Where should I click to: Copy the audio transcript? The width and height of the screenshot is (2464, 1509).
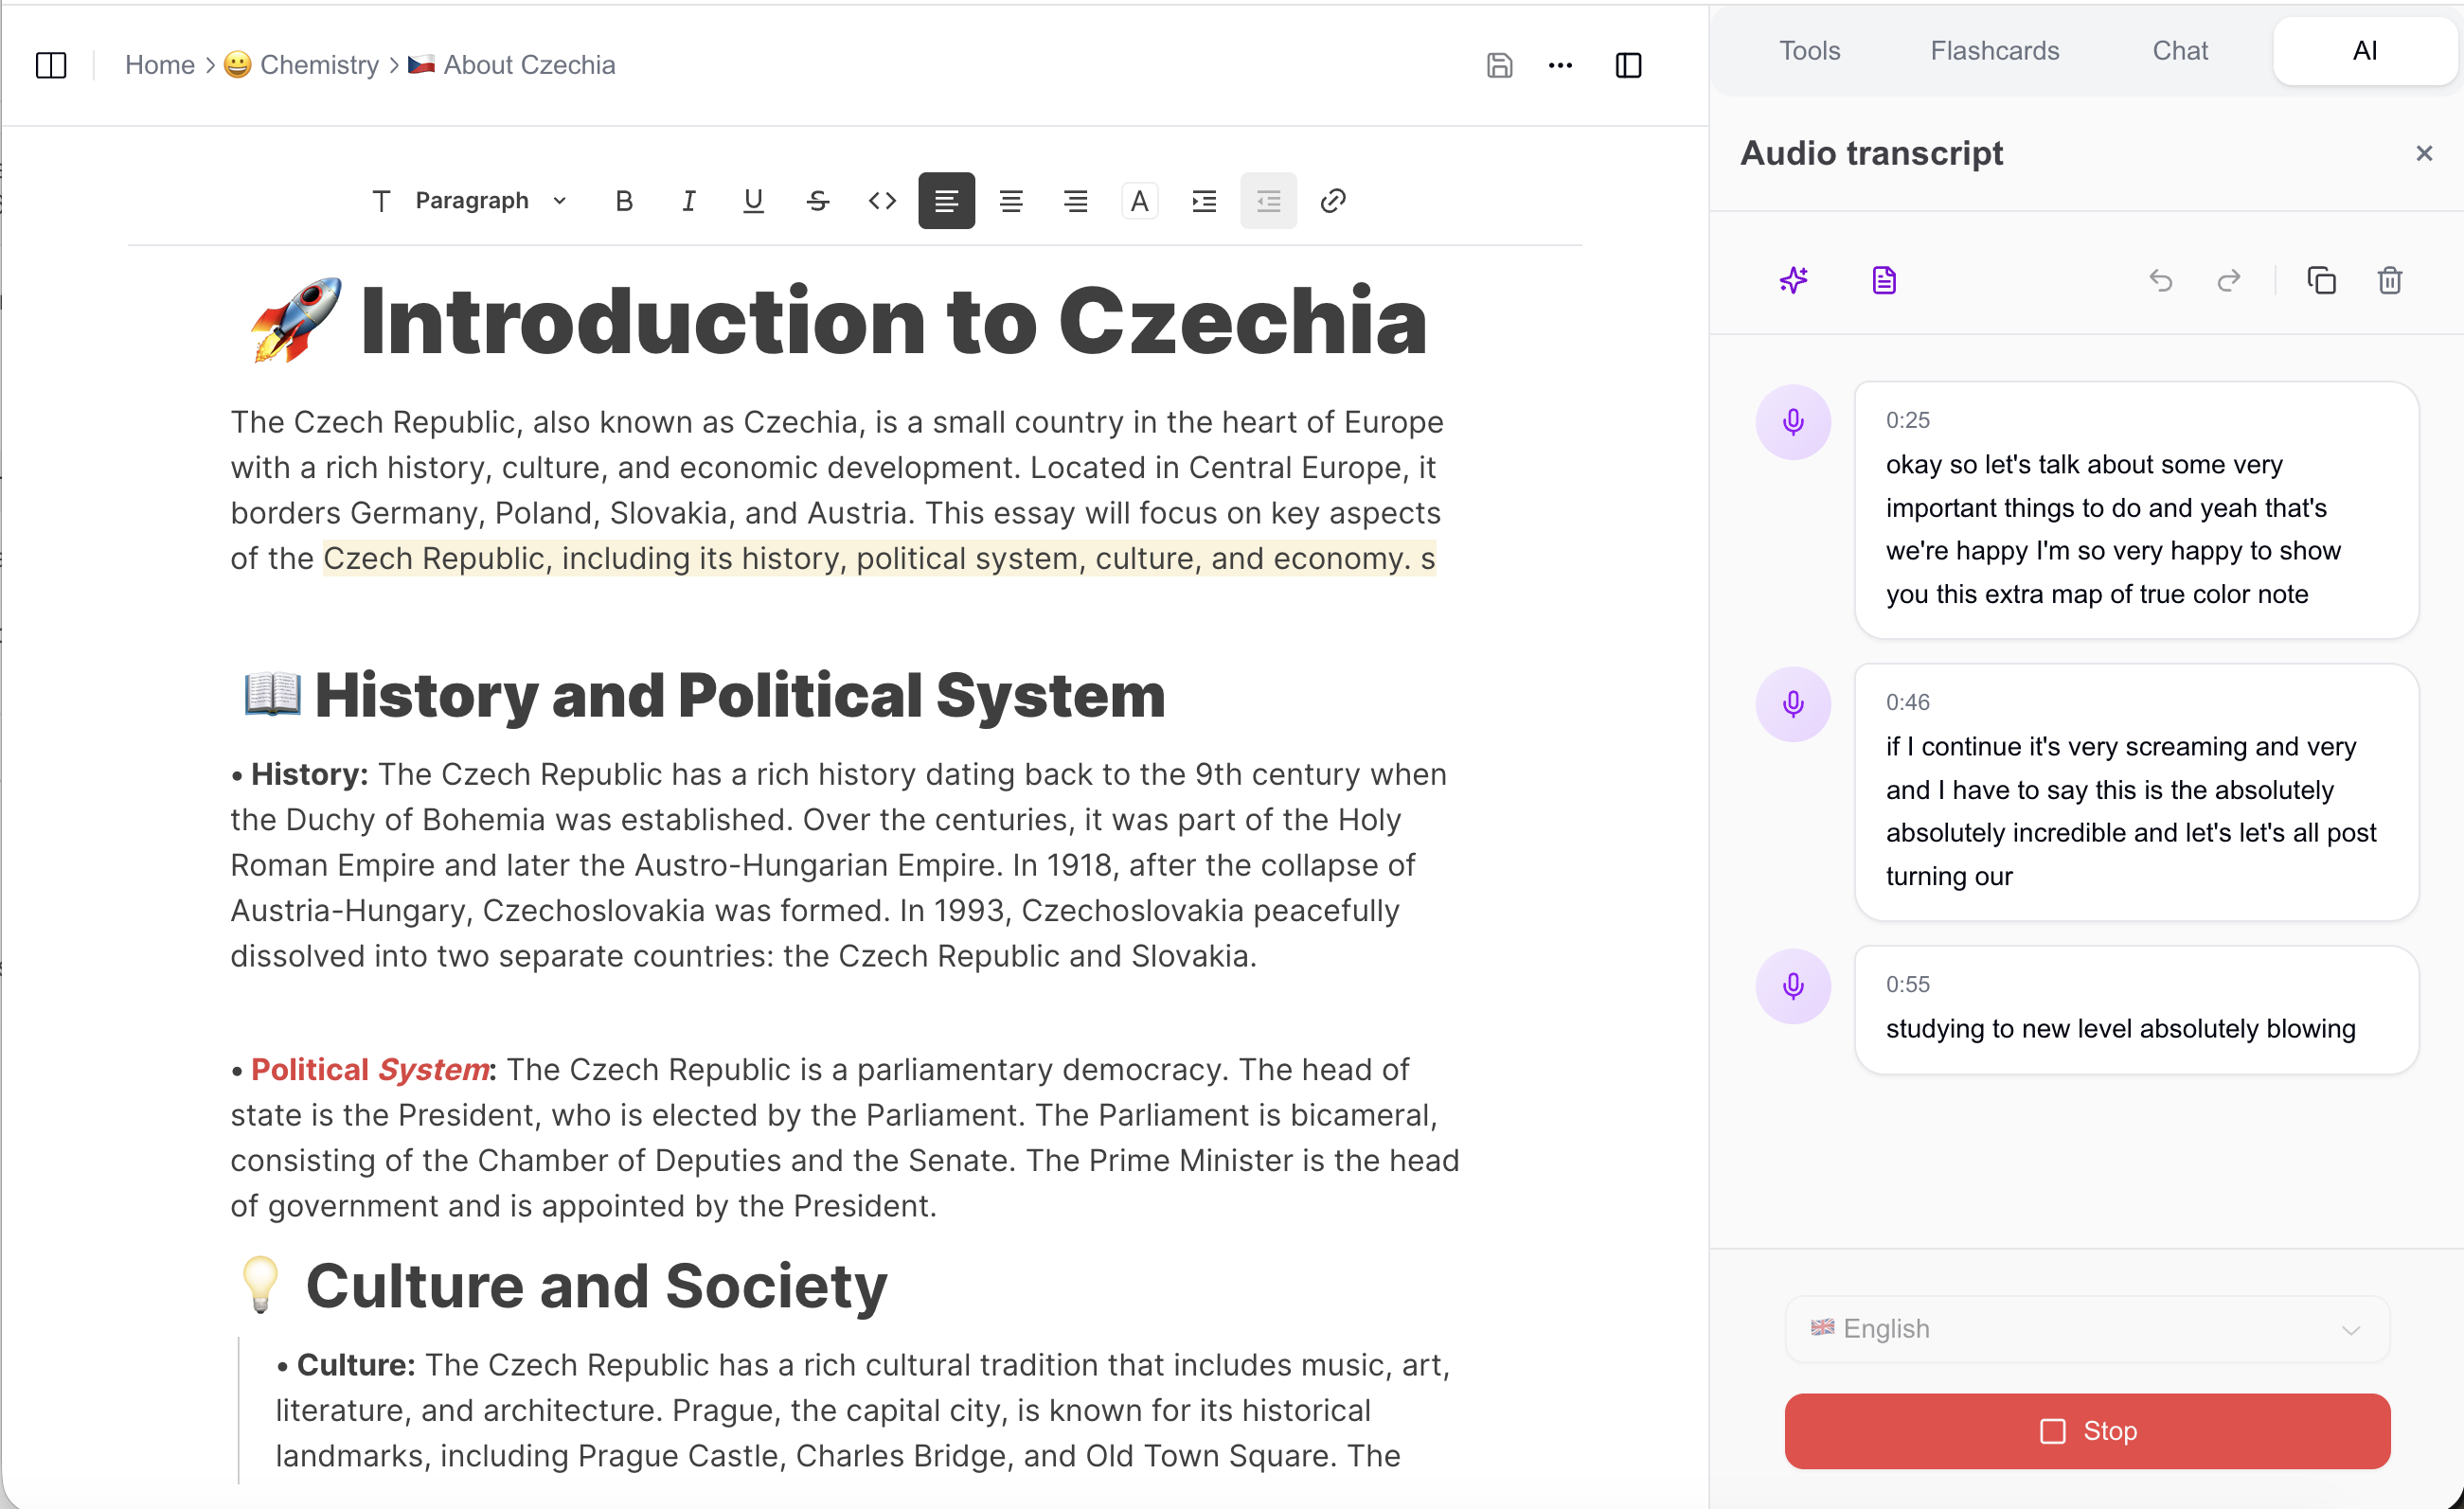(2322, 281)
